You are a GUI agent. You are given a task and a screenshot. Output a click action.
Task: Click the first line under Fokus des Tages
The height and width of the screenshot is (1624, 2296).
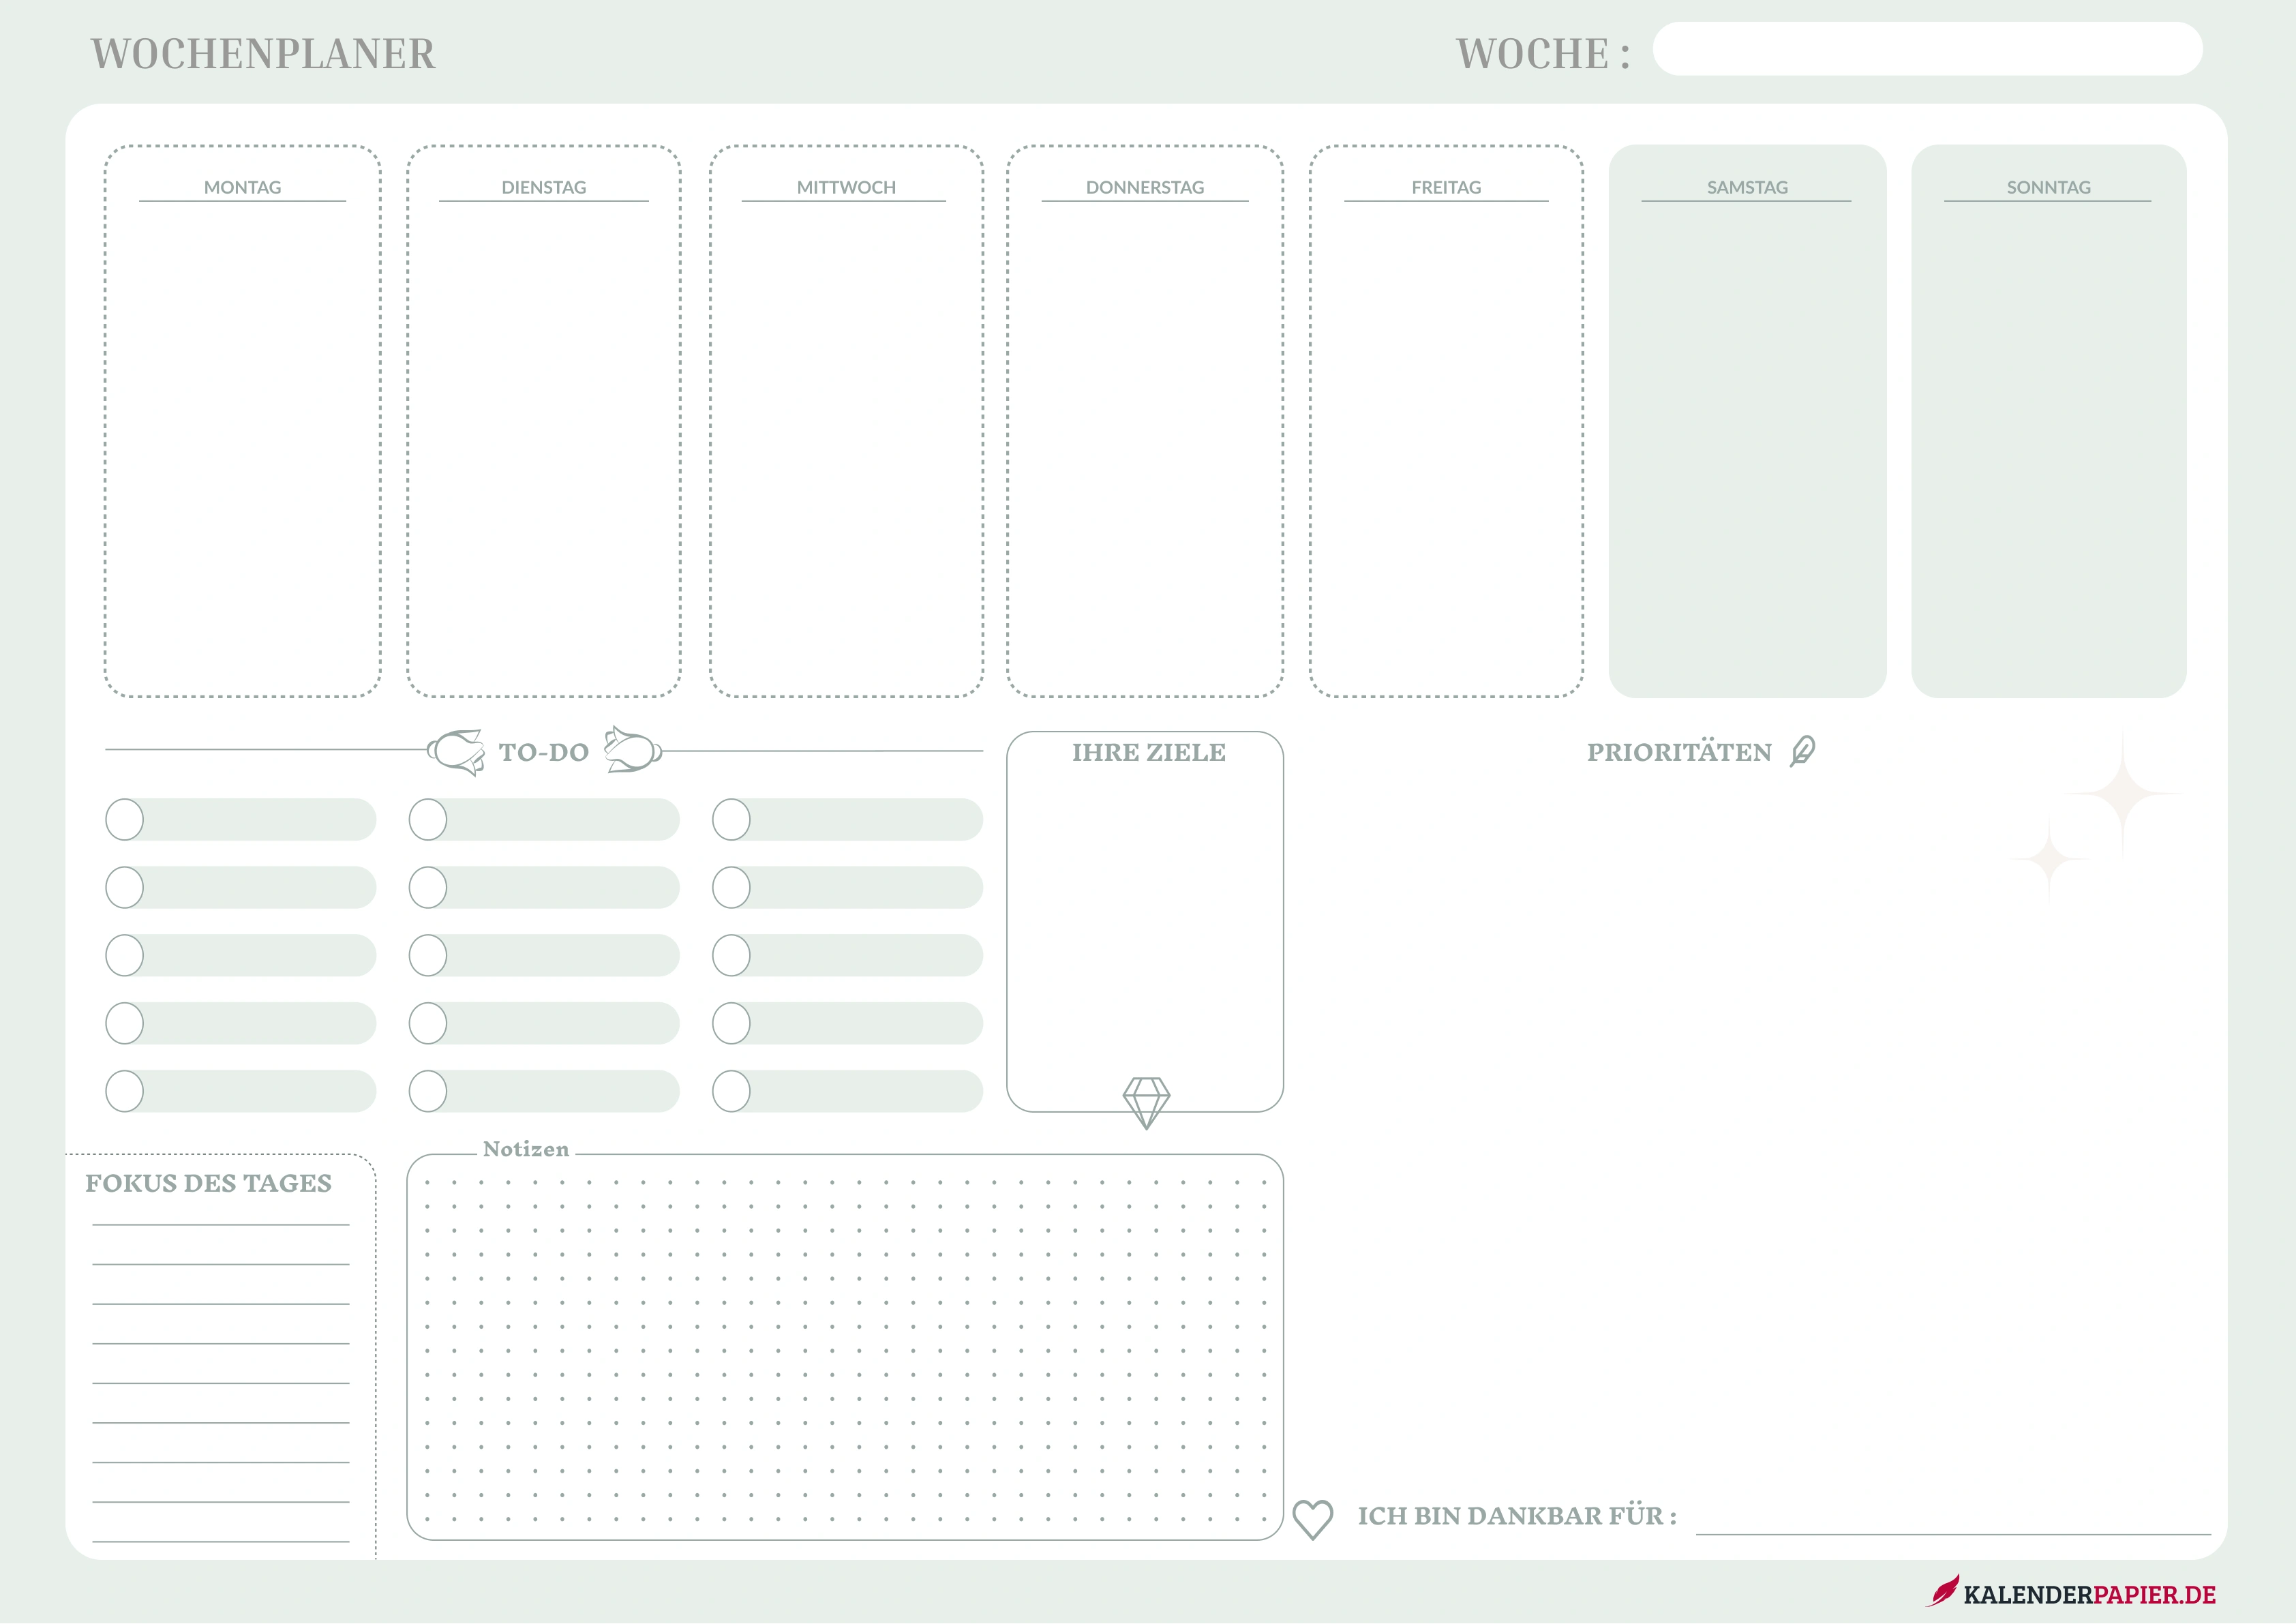tap(221, 1224)
